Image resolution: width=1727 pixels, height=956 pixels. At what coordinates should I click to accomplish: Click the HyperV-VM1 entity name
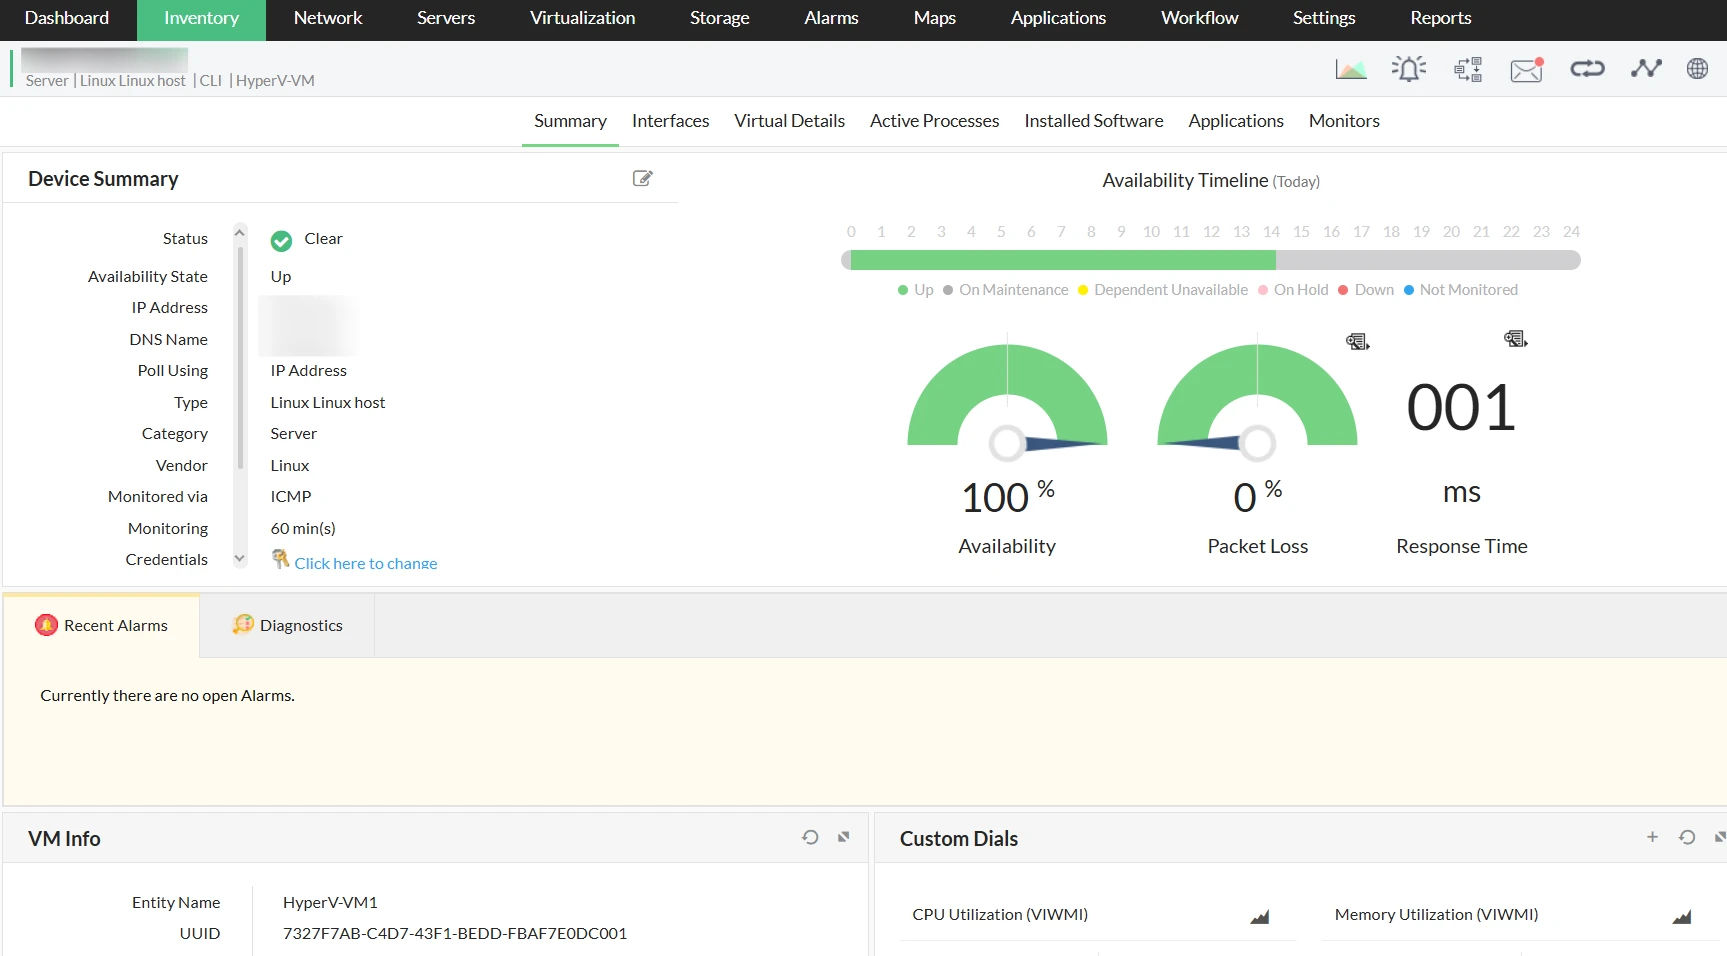coord(330,903)
